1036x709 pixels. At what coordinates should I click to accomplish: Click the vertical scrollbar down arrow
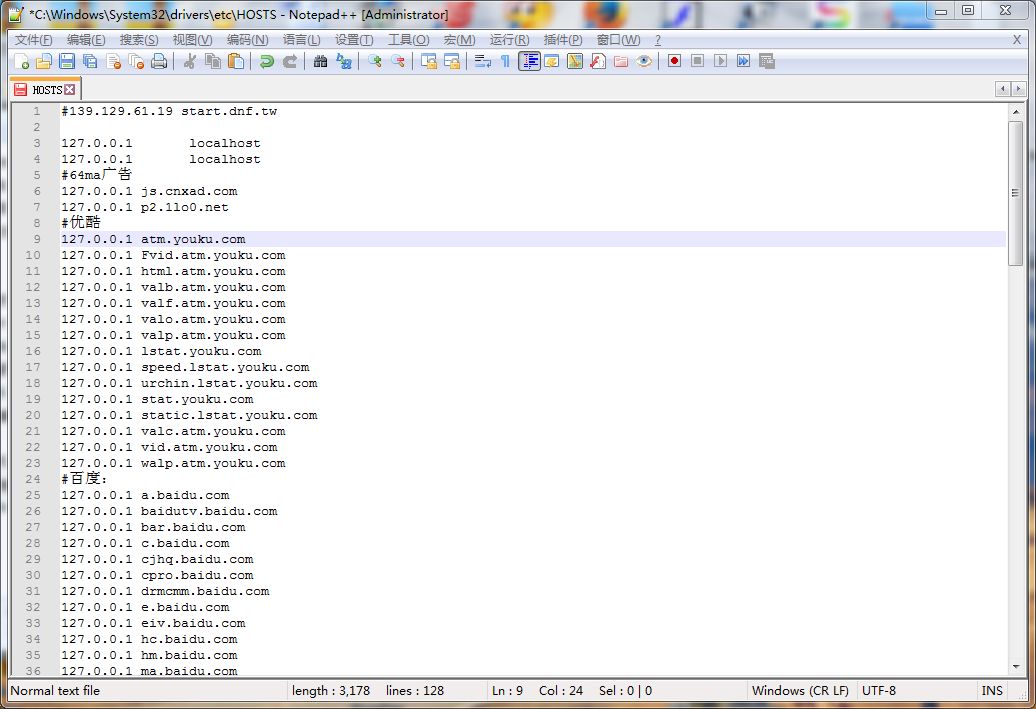(1016, 667)
